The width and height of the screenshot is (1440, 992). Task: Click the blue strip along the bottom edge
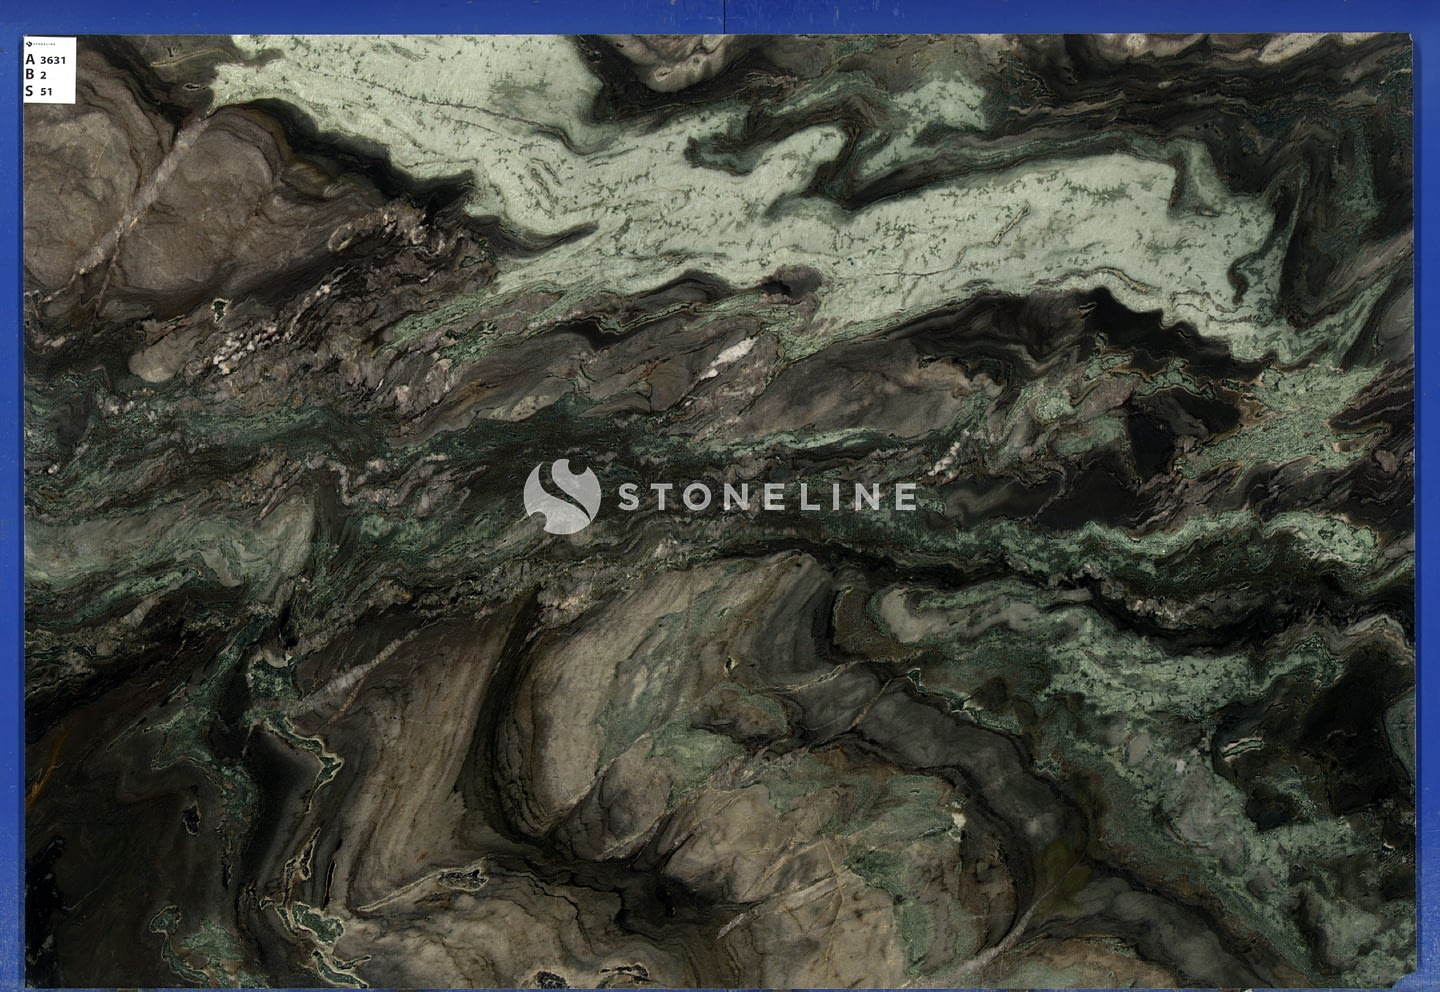(x=720, y=986)
